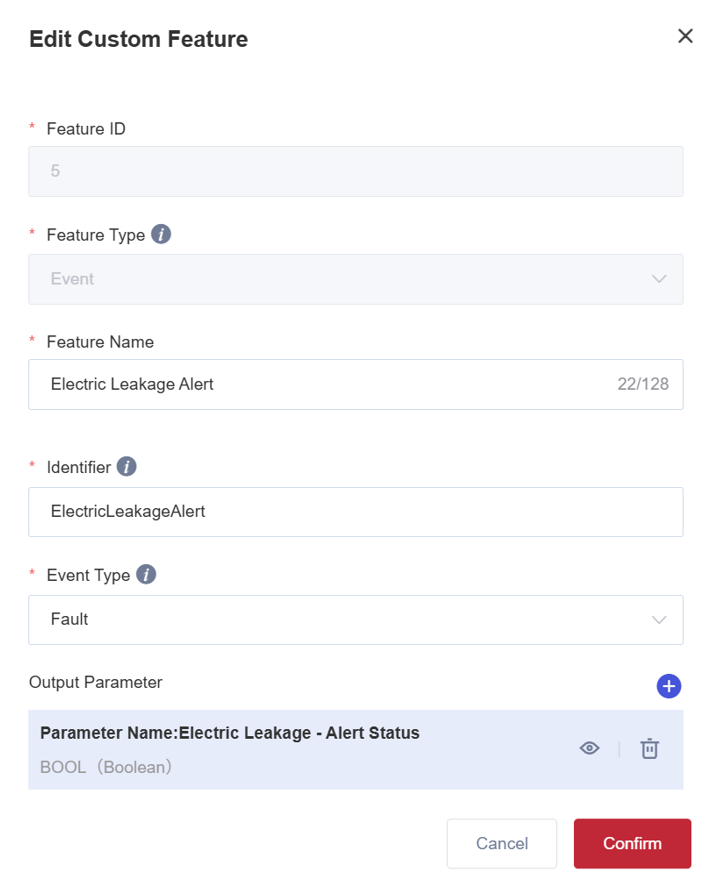Click the Event Type chevron arrow
The width and height of the screenshot is (712, 896).
pos(659,620)
